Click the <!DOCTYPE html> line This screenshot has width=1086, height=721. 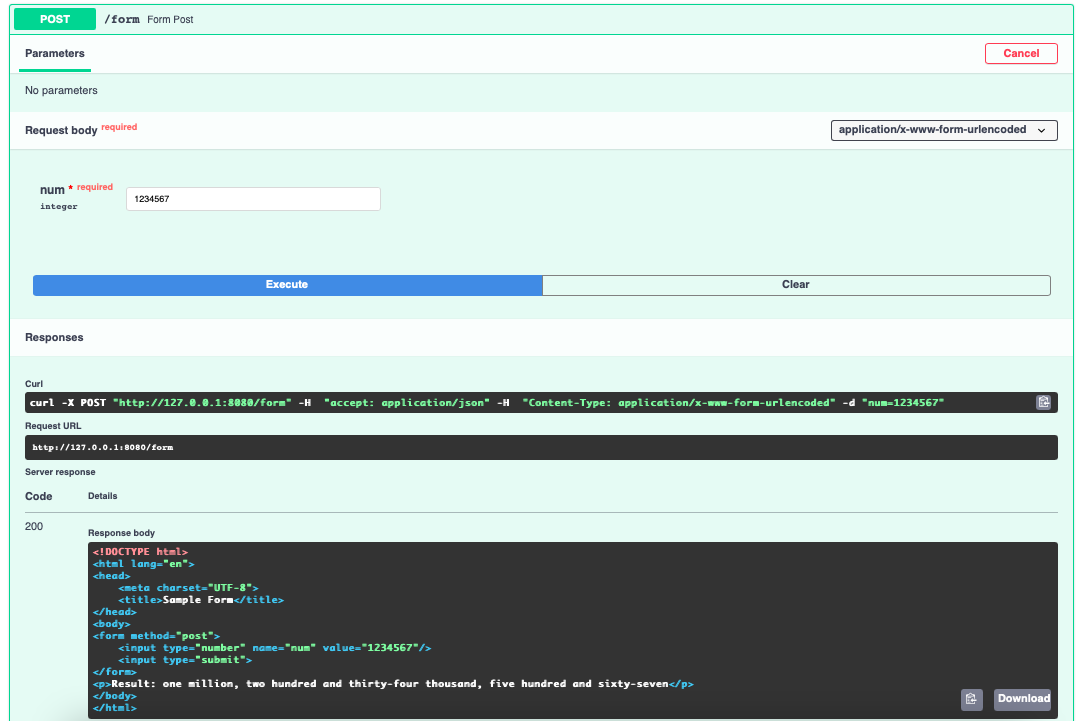(141, 552)
